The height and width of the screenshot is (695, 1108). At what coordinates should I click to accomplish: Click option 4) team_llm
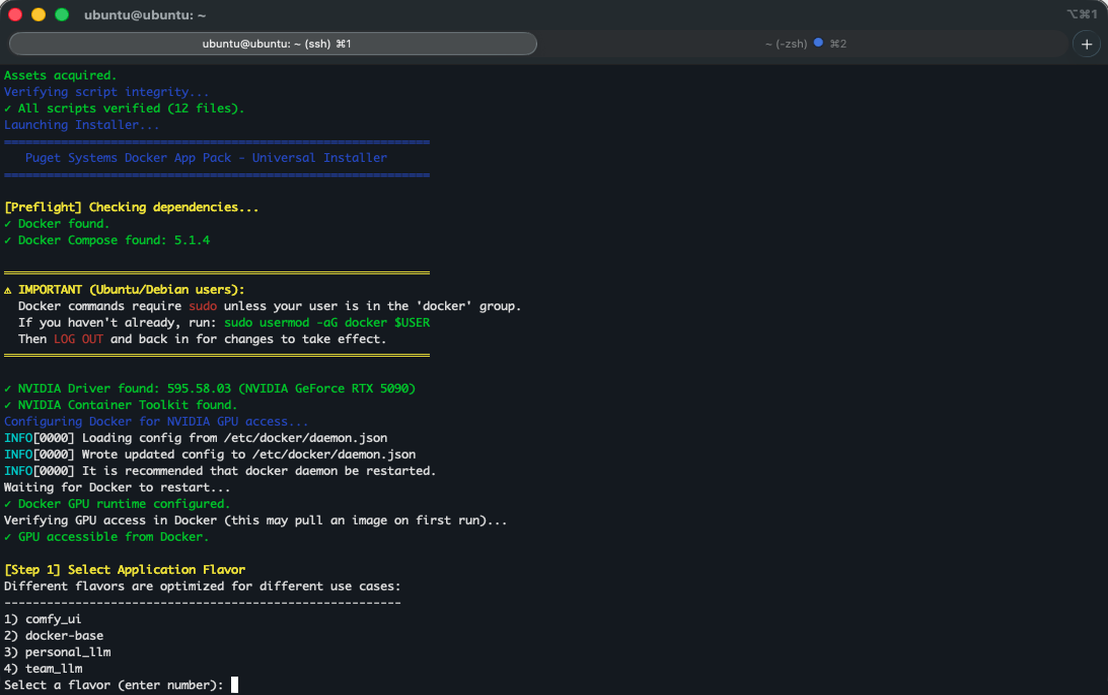[43, 668]
